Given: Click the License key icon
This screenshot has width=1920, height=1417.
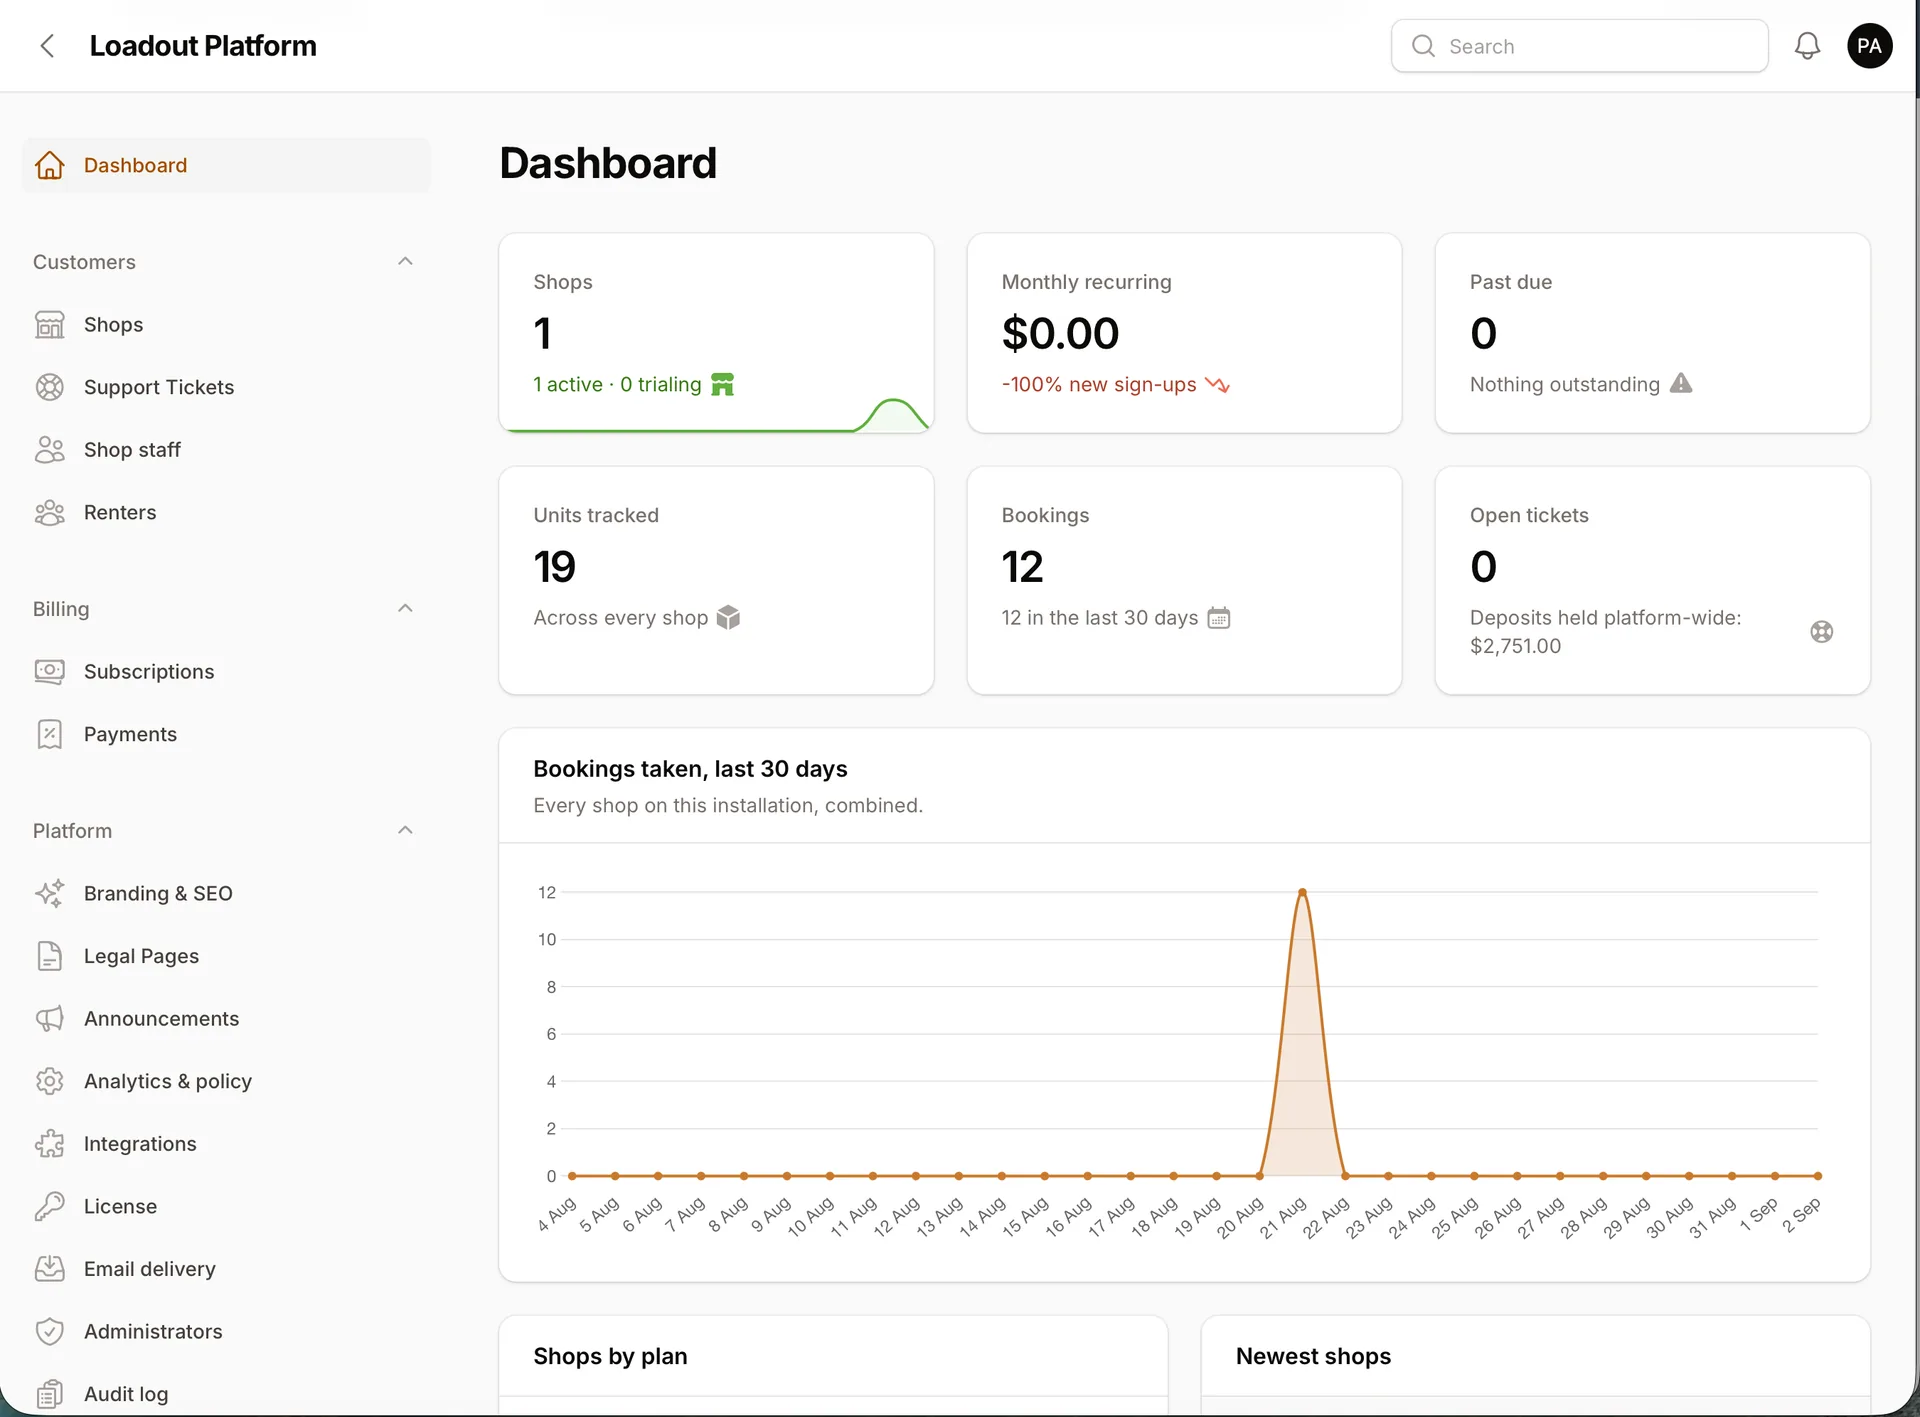Looking at the screenshot, I should pyautogui.click(x=49, y=1206).
